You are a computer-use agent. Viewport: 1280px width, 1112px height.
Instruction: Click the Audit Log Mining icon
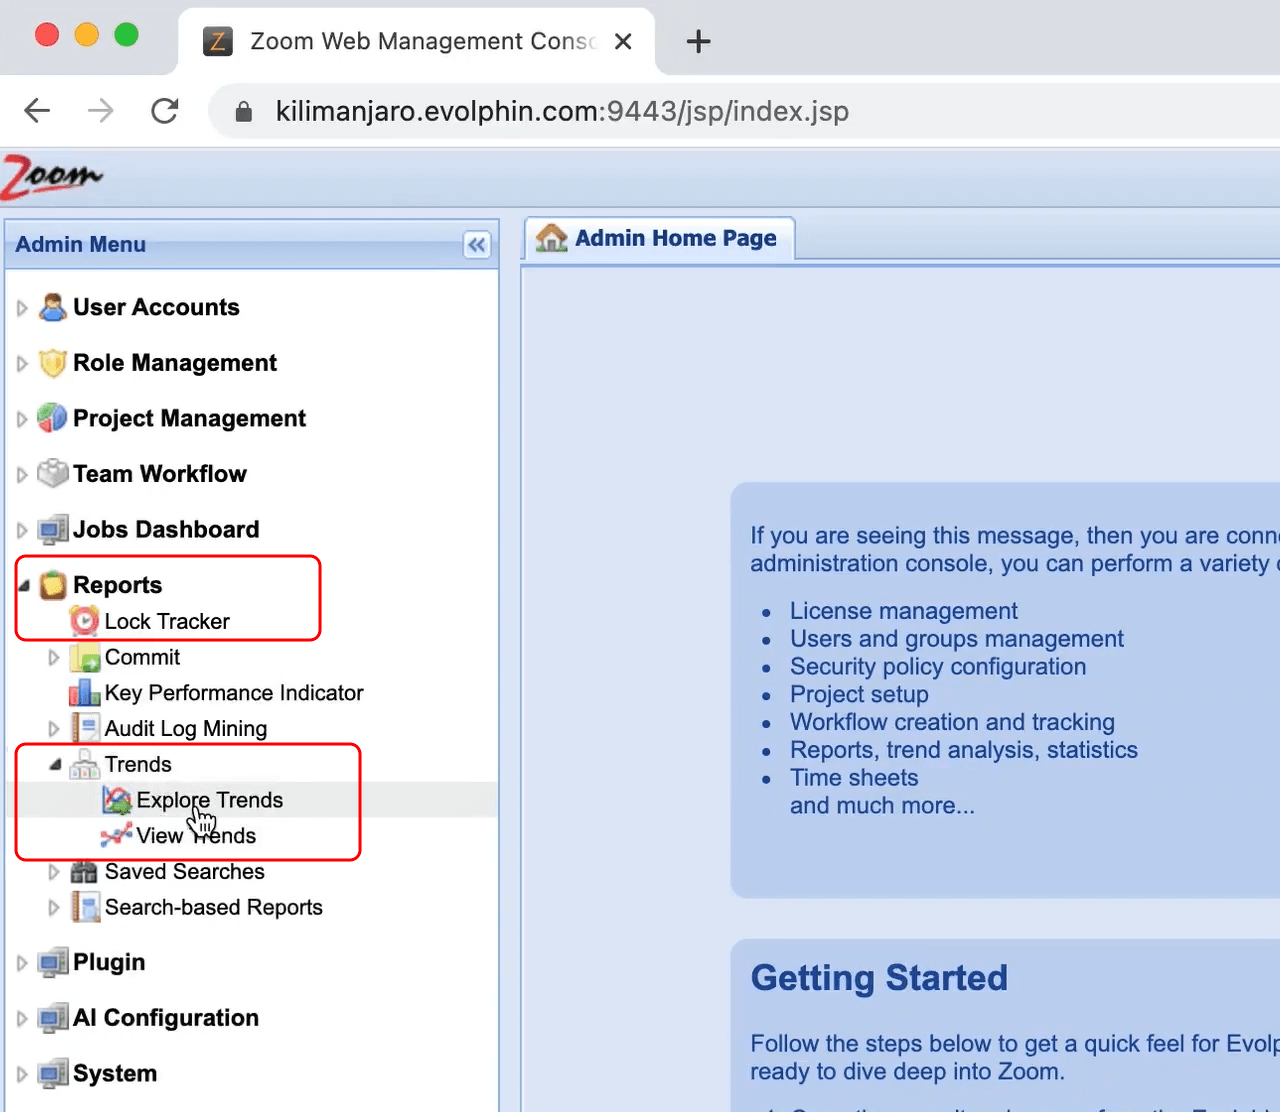pos(85,728)
